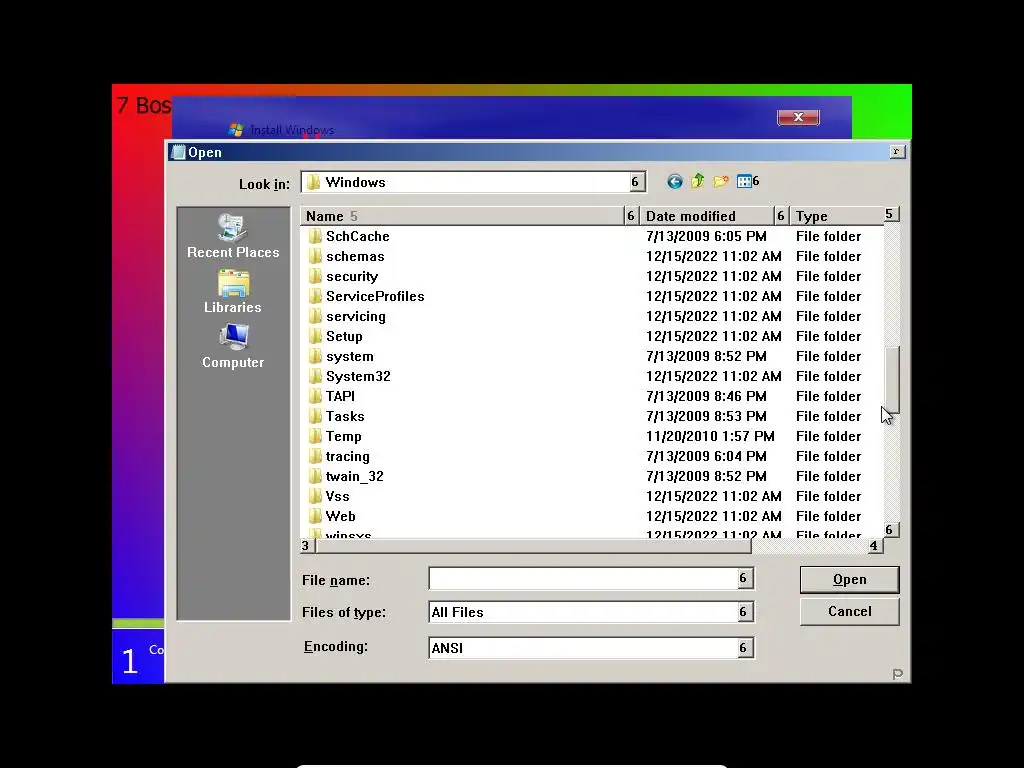The width and height of the screenshot is (1024, 768).
Task: Click the 7/13/2009 6:04 PM date cell
Action: (706, 456)
